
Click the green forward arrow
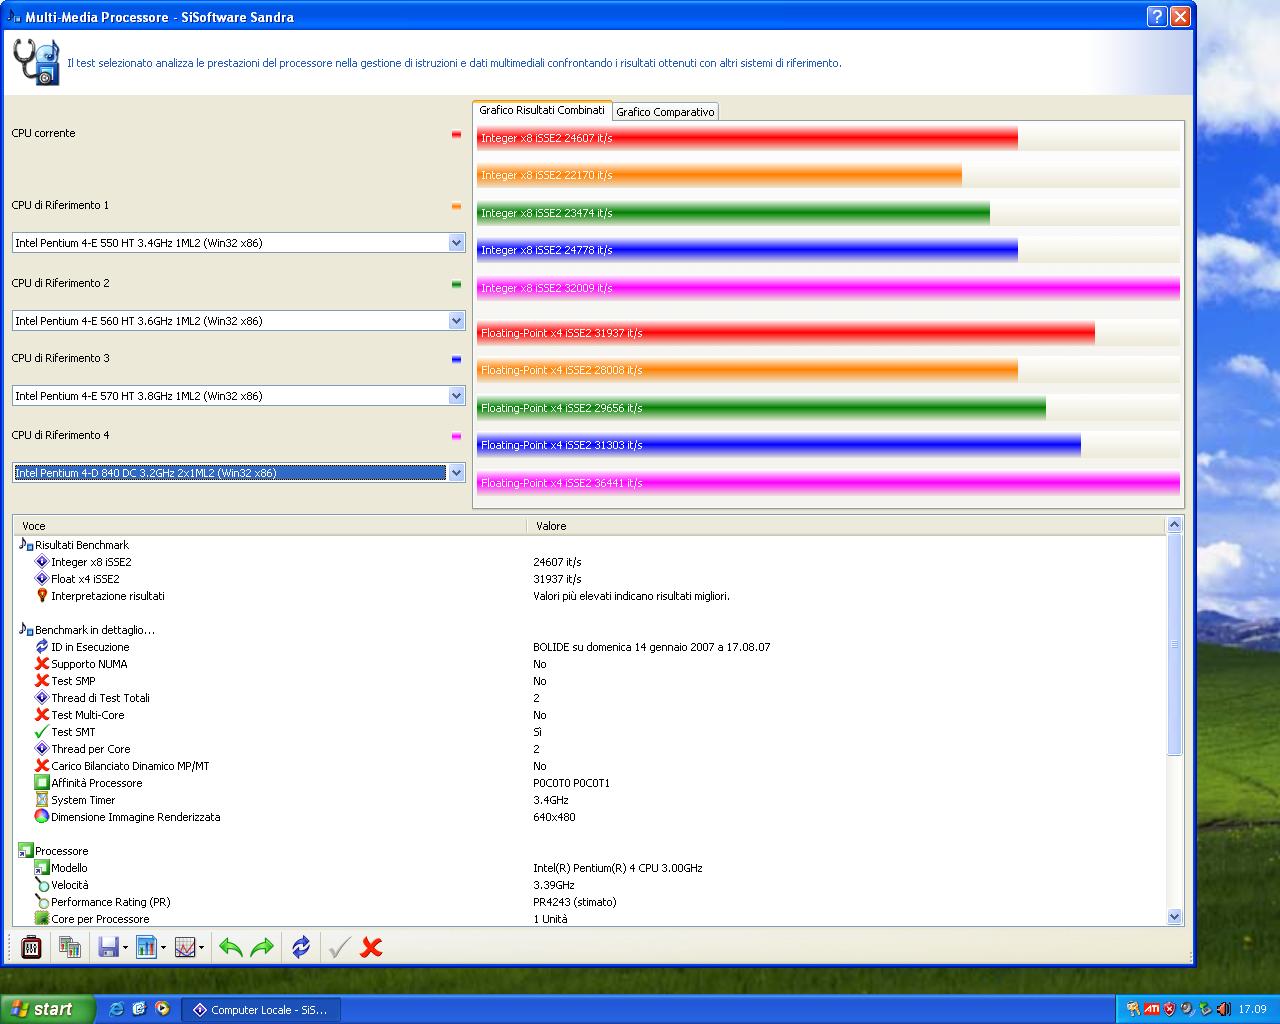click(x=262, y=946)
